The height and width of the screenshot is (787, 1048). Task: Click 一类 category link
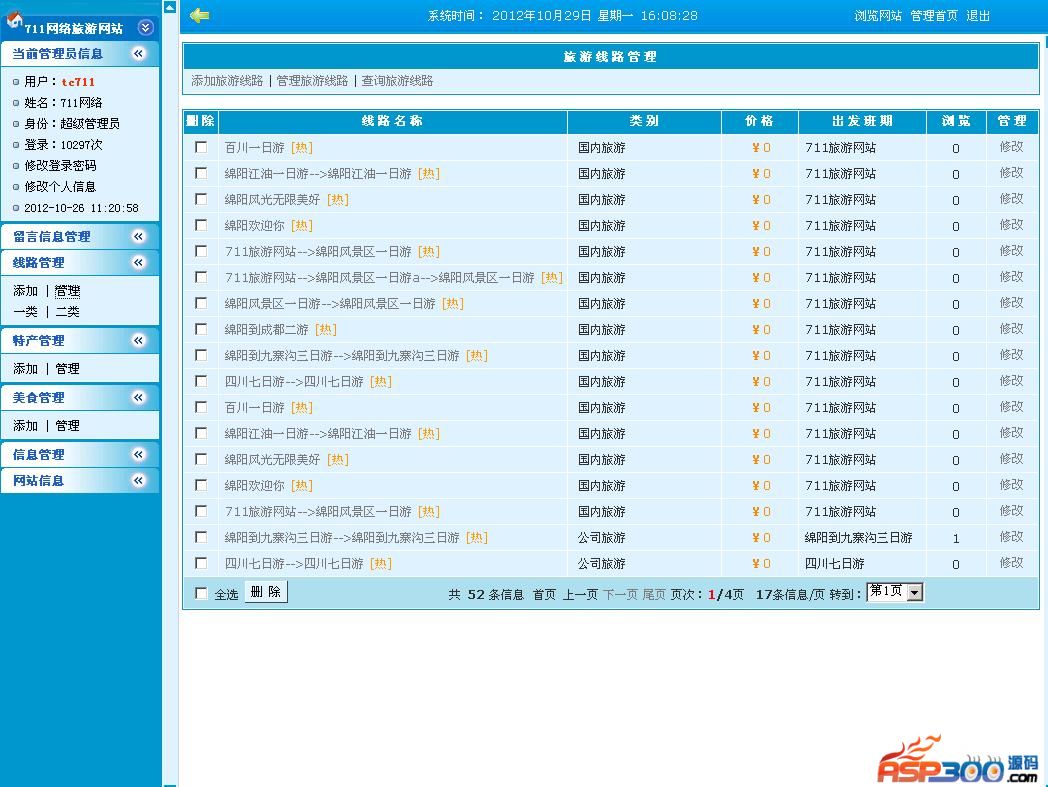coord(25,312)
